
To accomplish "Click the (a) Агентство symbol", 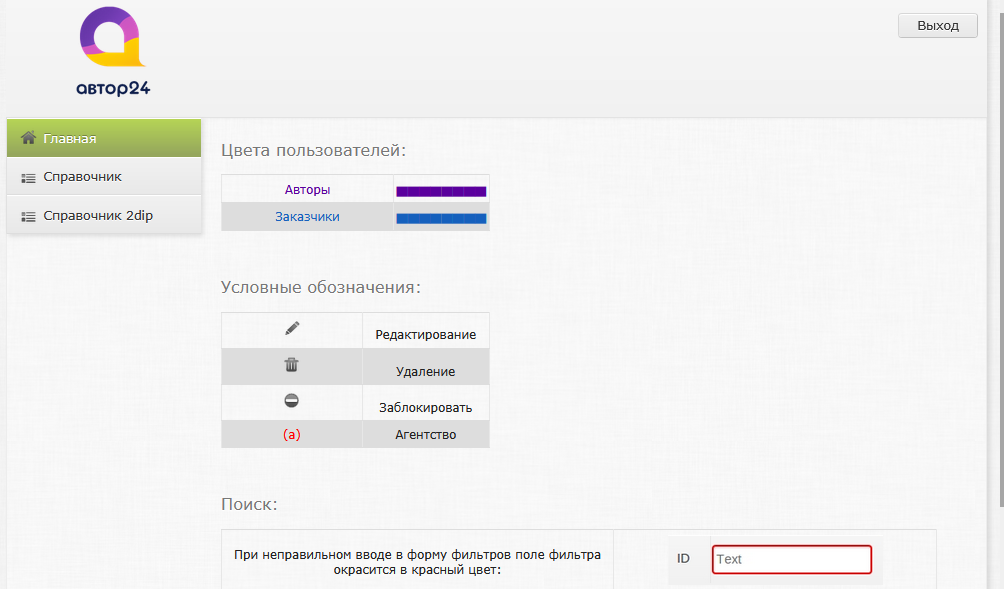I will pos(290,433).
